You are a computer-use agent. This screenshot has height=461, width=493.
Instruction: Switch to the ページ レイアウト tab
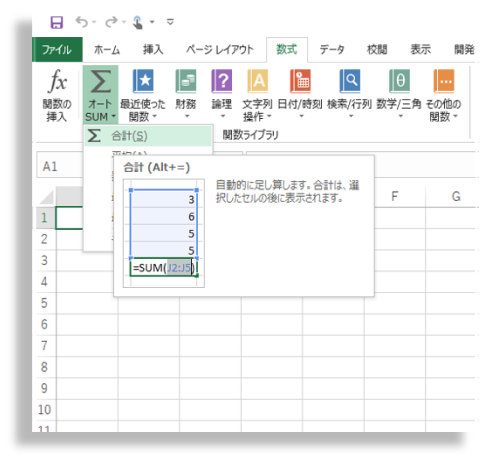click(x=220, y=50)
